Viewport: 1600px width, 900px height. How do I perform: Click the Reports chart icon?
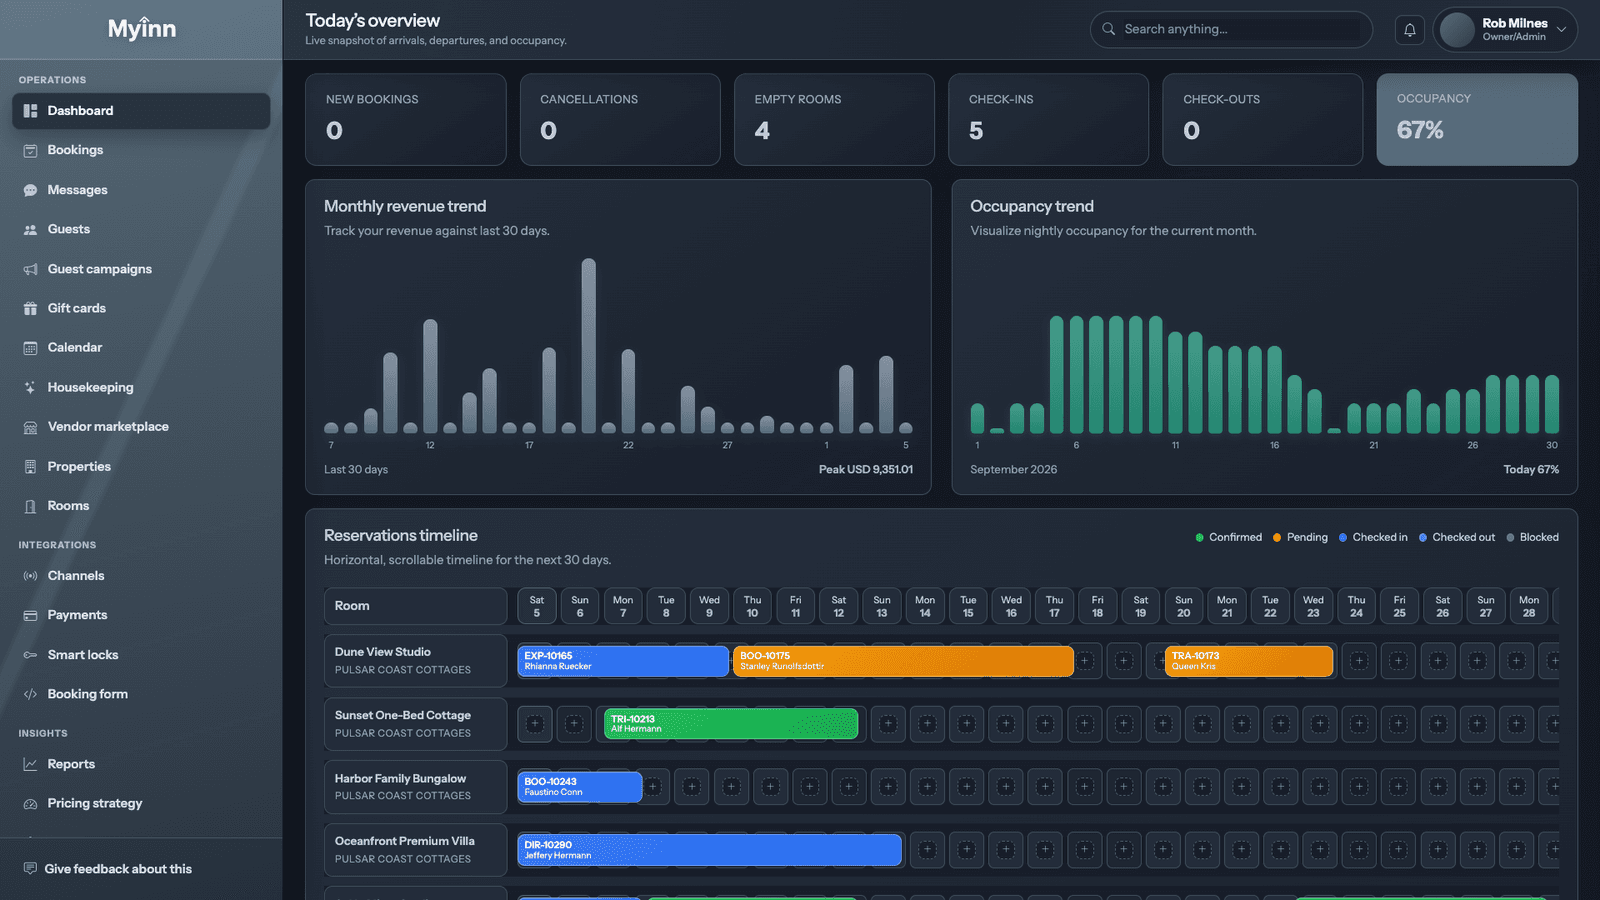30,764
